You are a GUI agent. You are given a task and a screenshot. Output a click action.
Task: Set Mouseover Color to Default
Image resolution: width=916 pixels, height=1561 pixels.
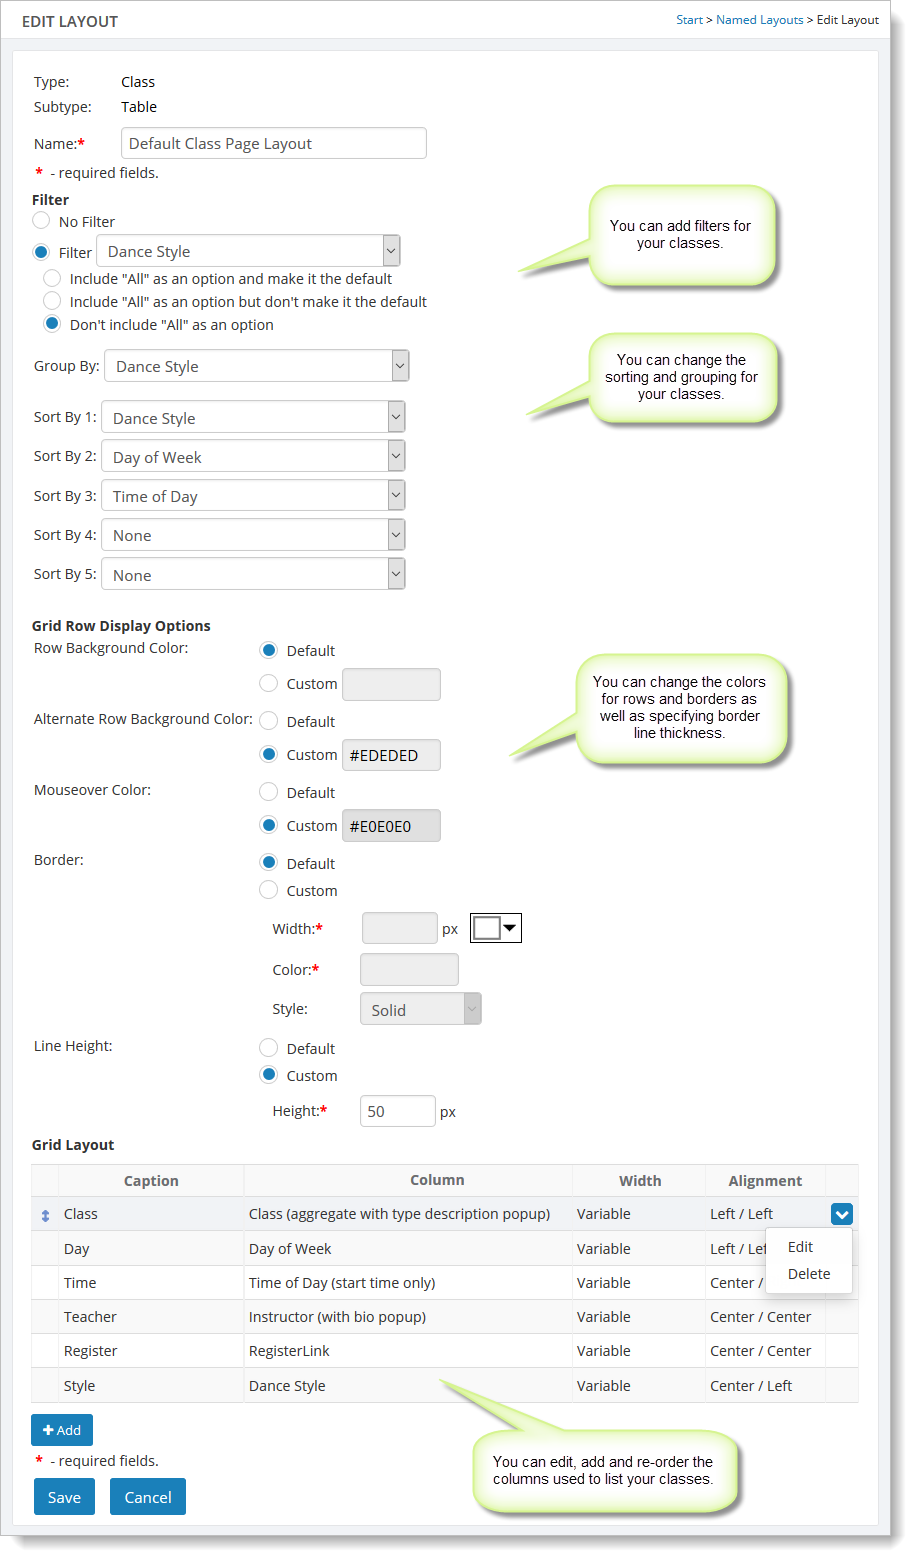coord(269,792)
